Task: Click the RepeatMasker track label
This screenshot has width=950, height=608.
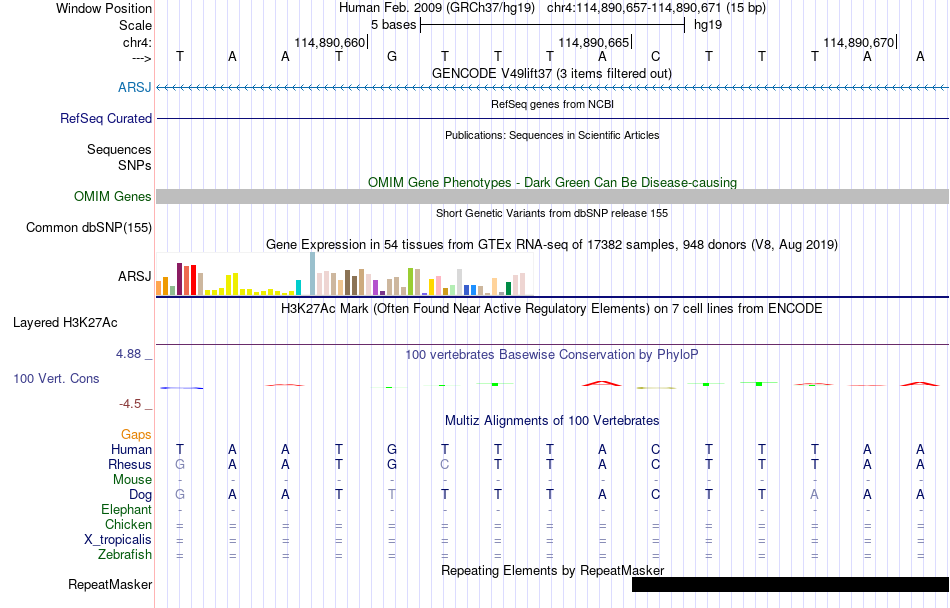Action: click(x=110, y=584)
